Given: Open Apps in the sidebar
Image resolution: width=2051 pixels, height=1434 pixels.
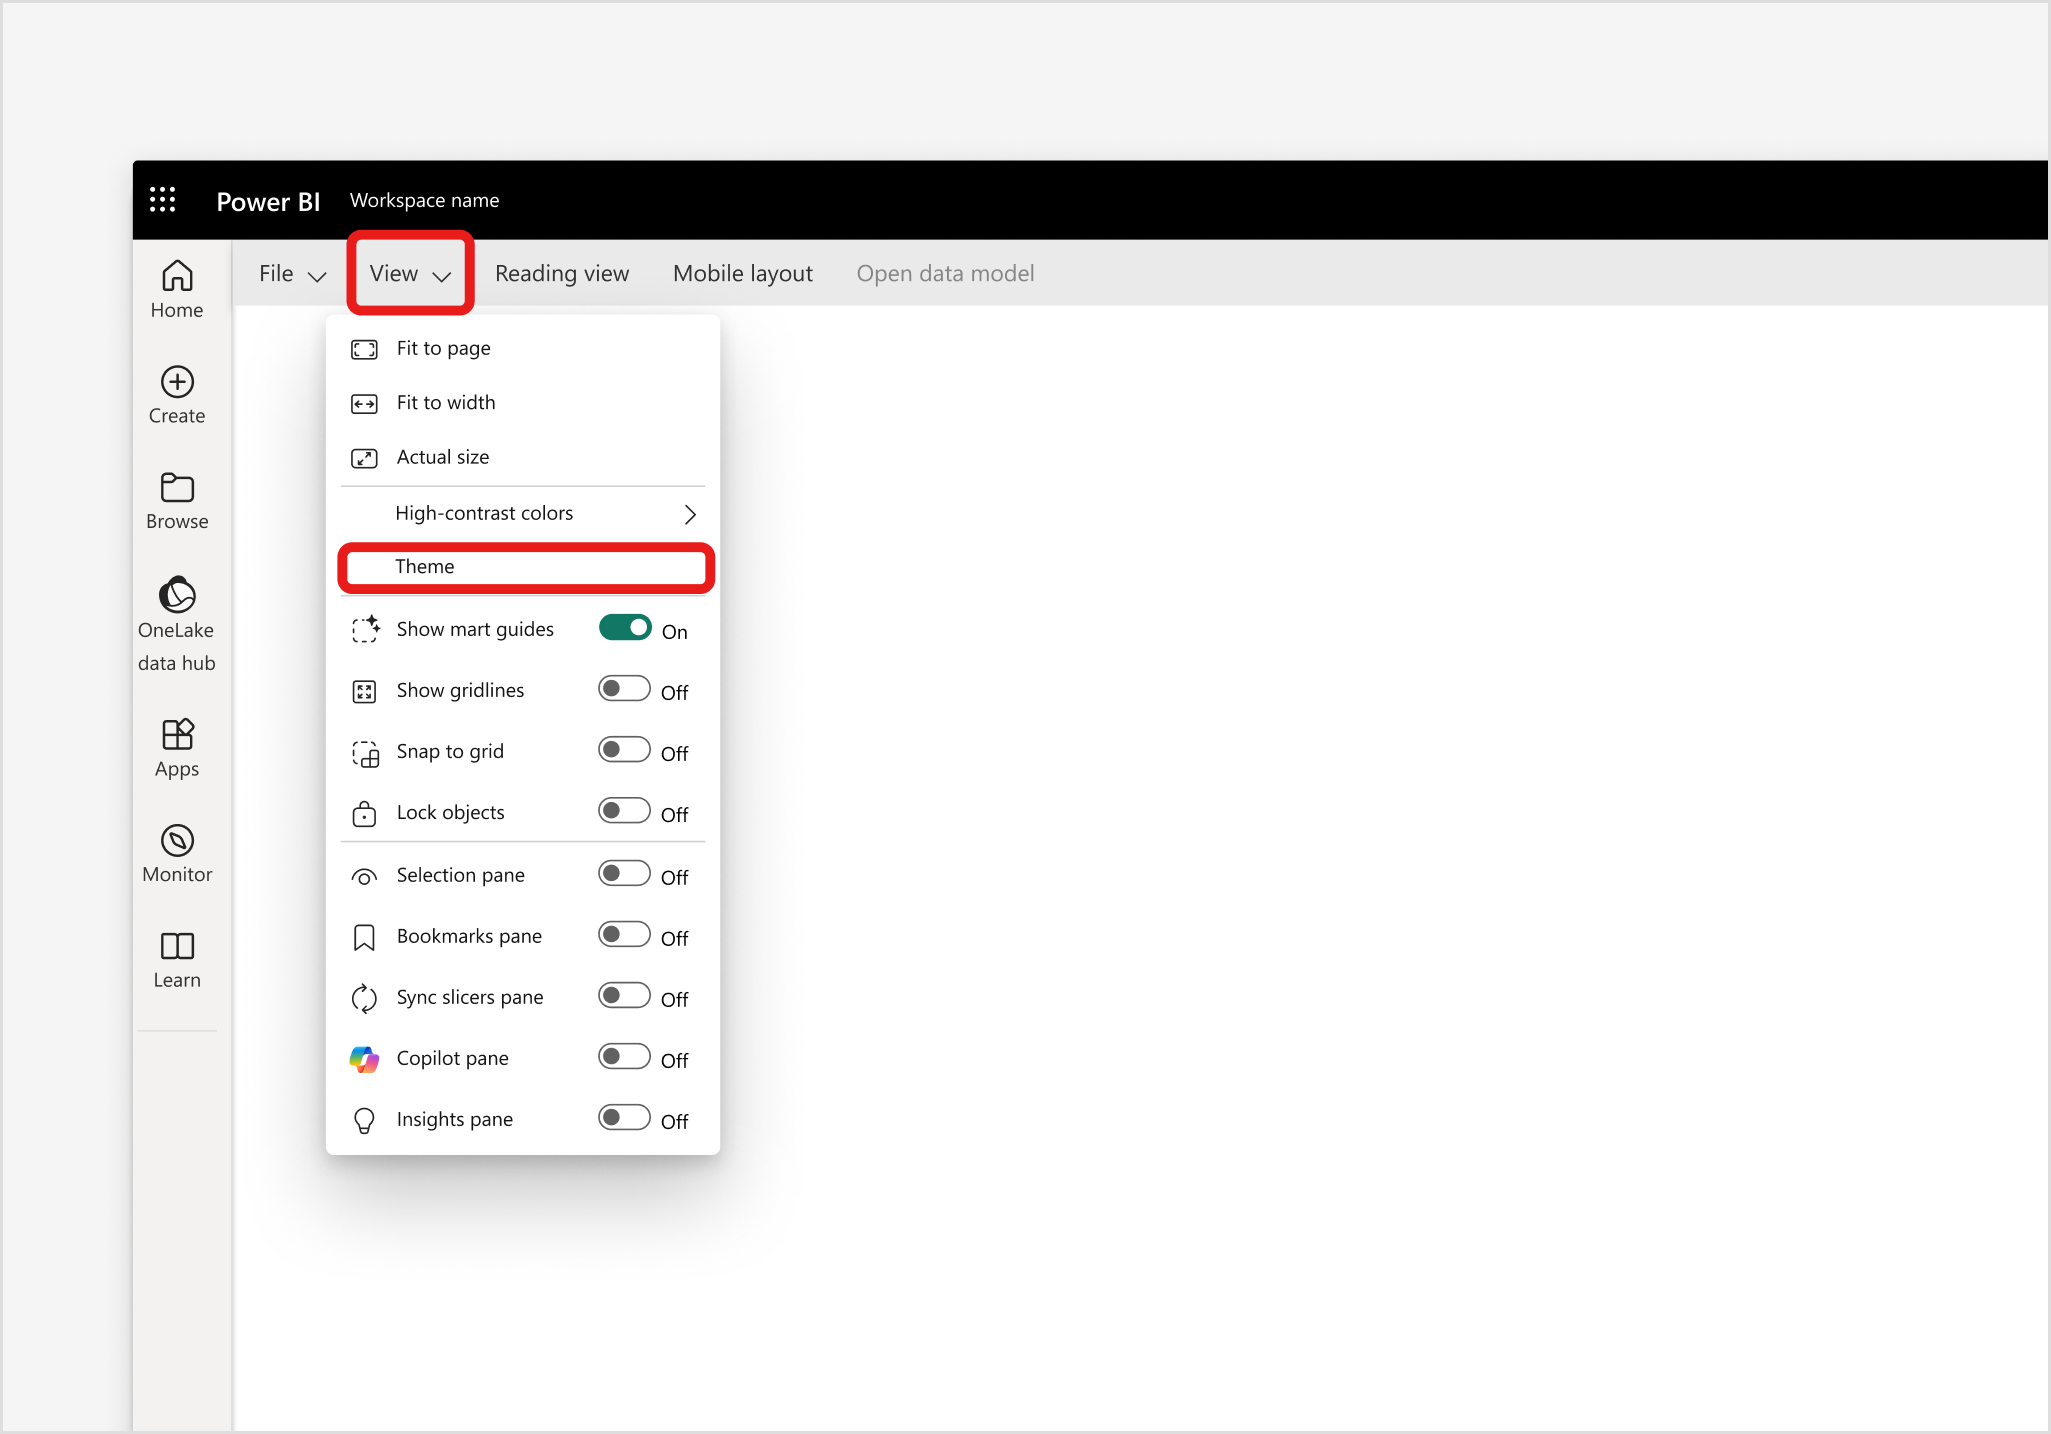Looking at the screenshot, I should 177,747.
